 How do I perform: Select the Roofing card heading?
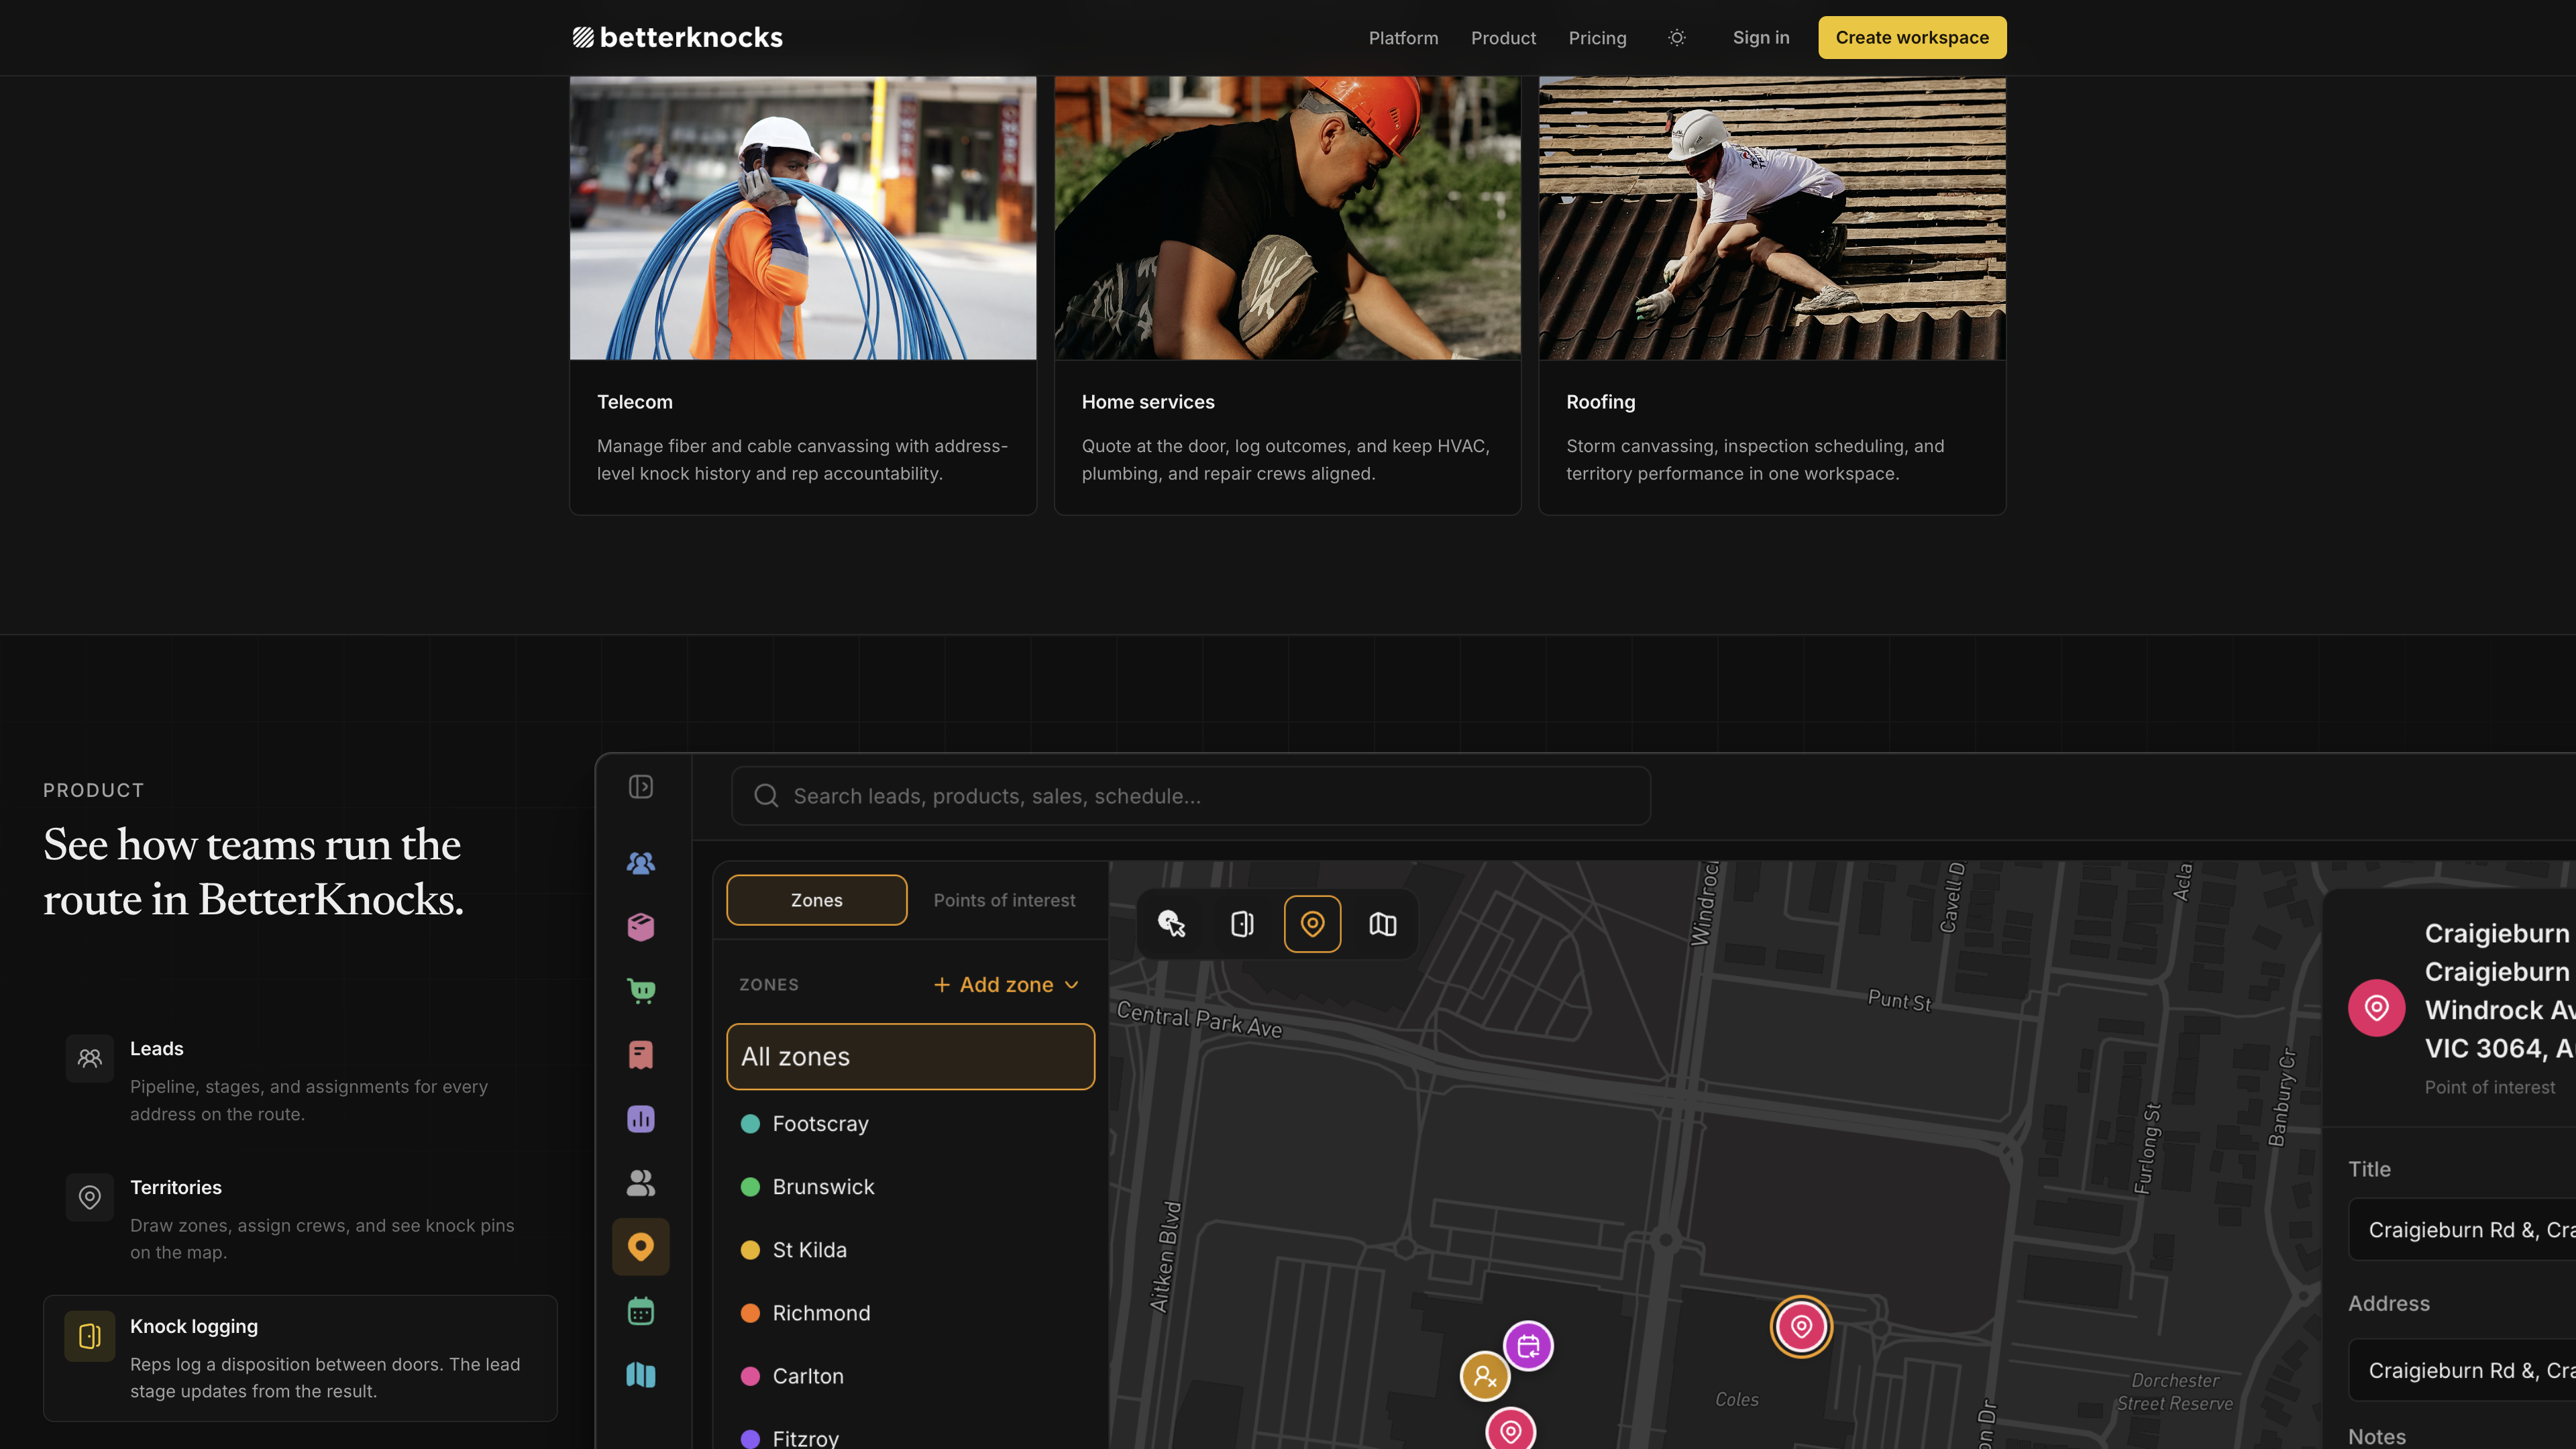(x=1600, y=402)
